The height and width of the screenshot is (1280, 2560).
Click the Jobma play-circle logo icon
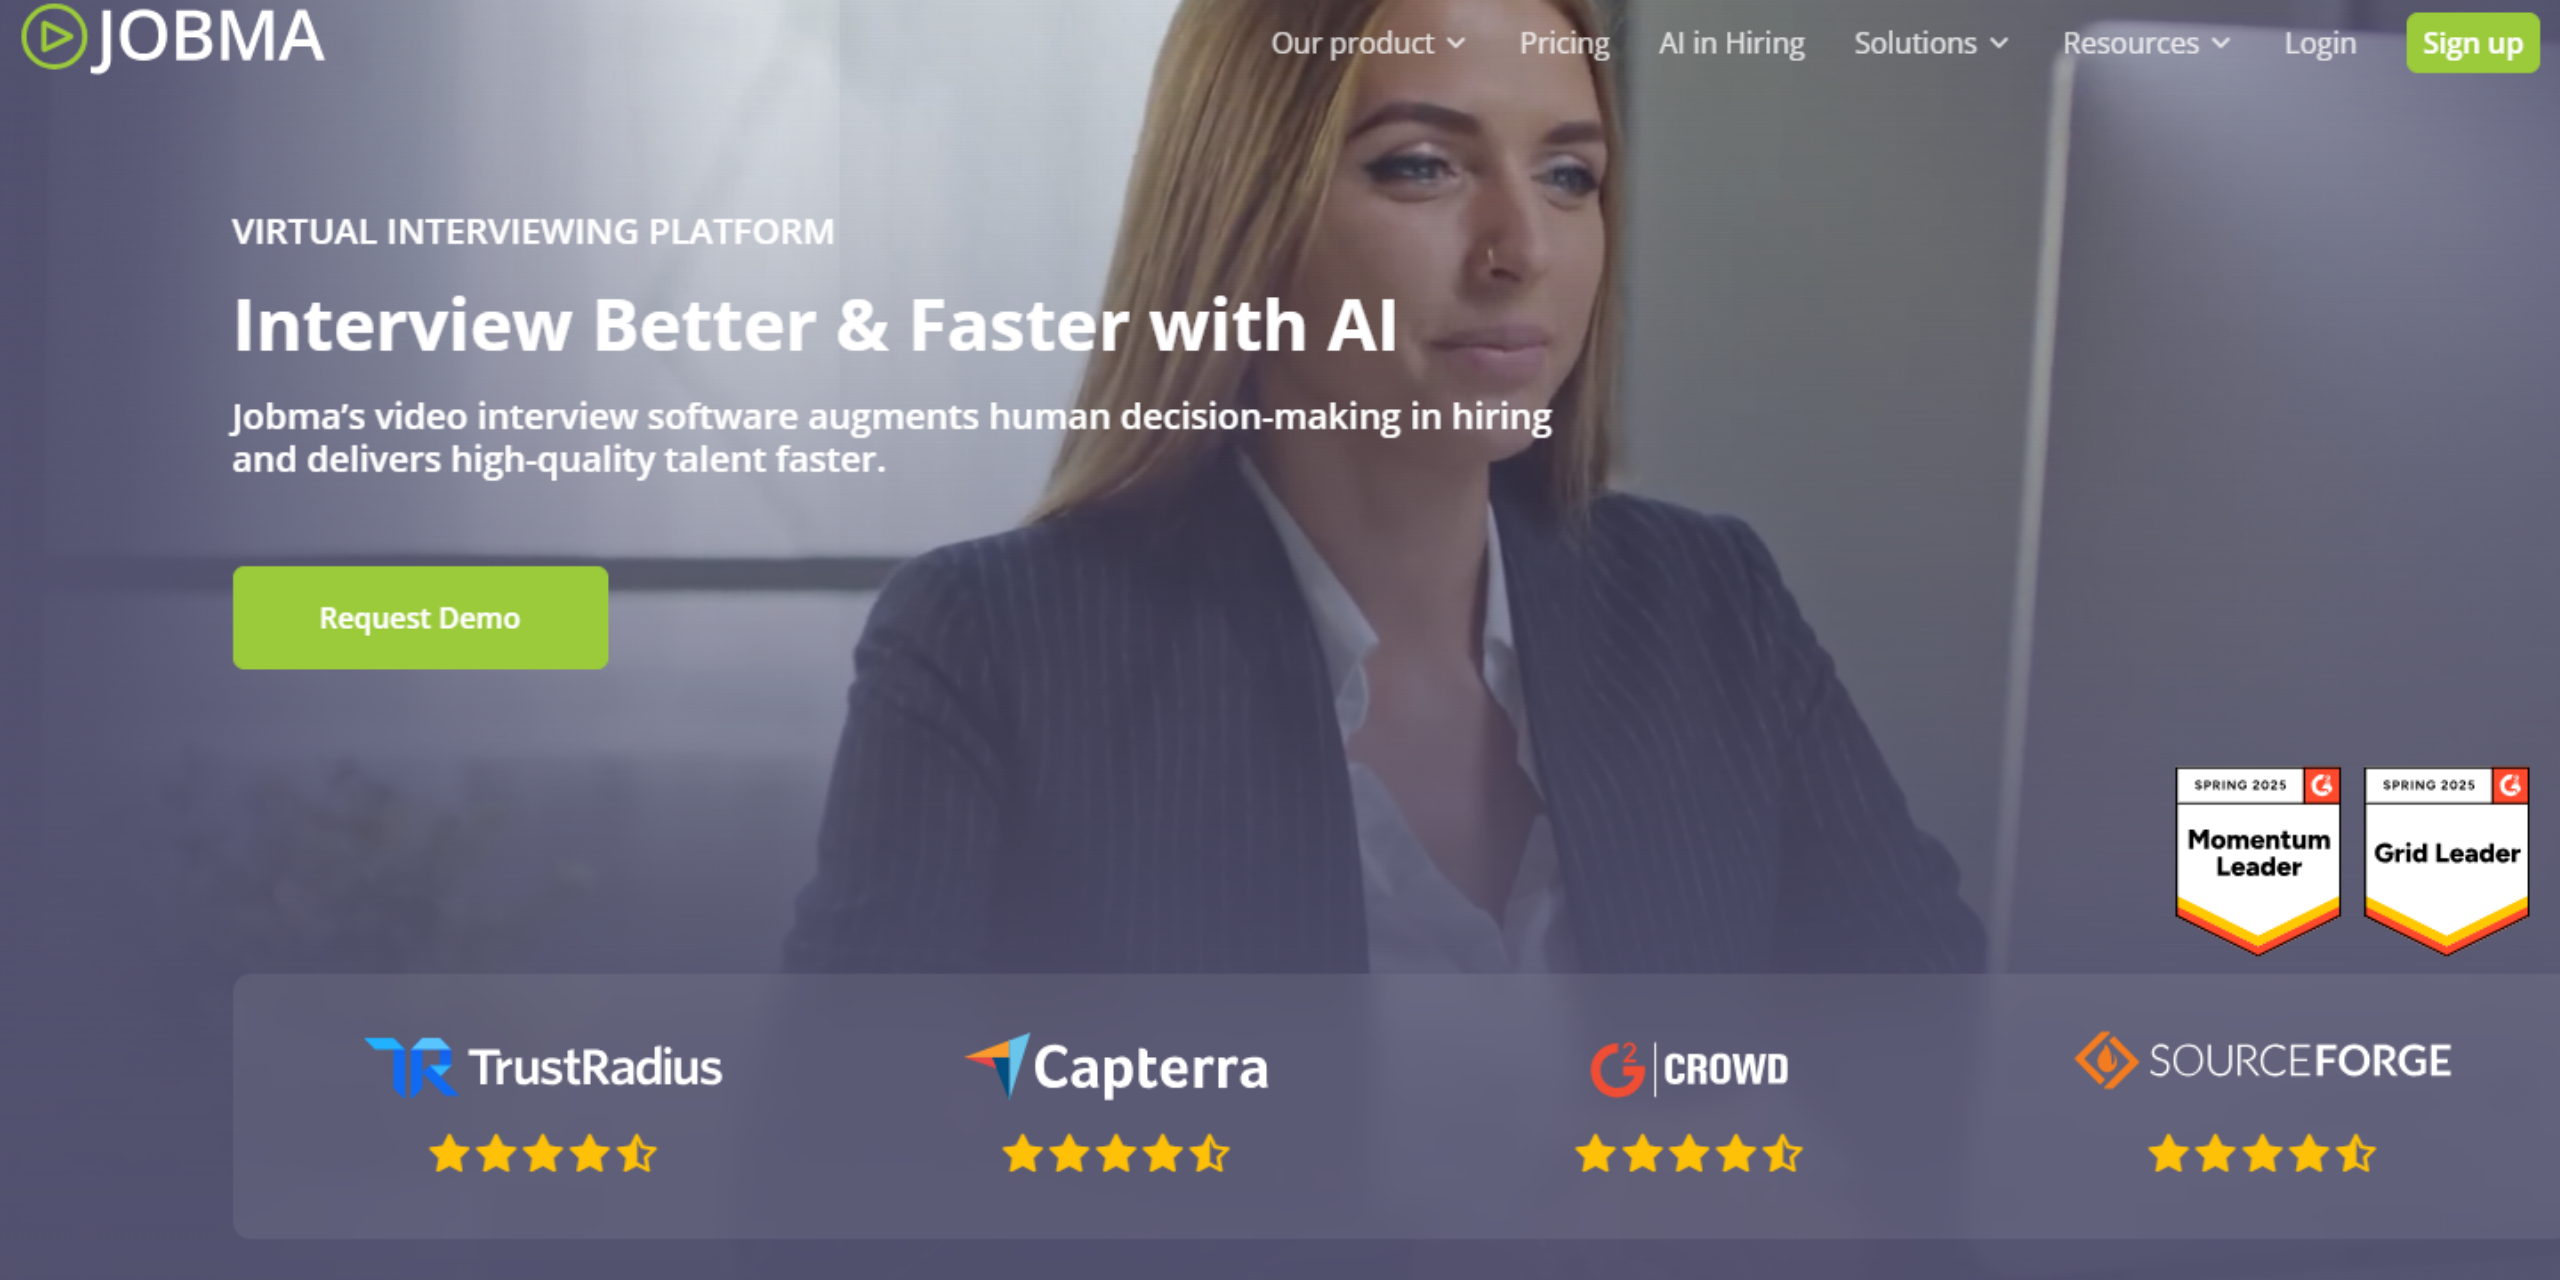point(54,37)
